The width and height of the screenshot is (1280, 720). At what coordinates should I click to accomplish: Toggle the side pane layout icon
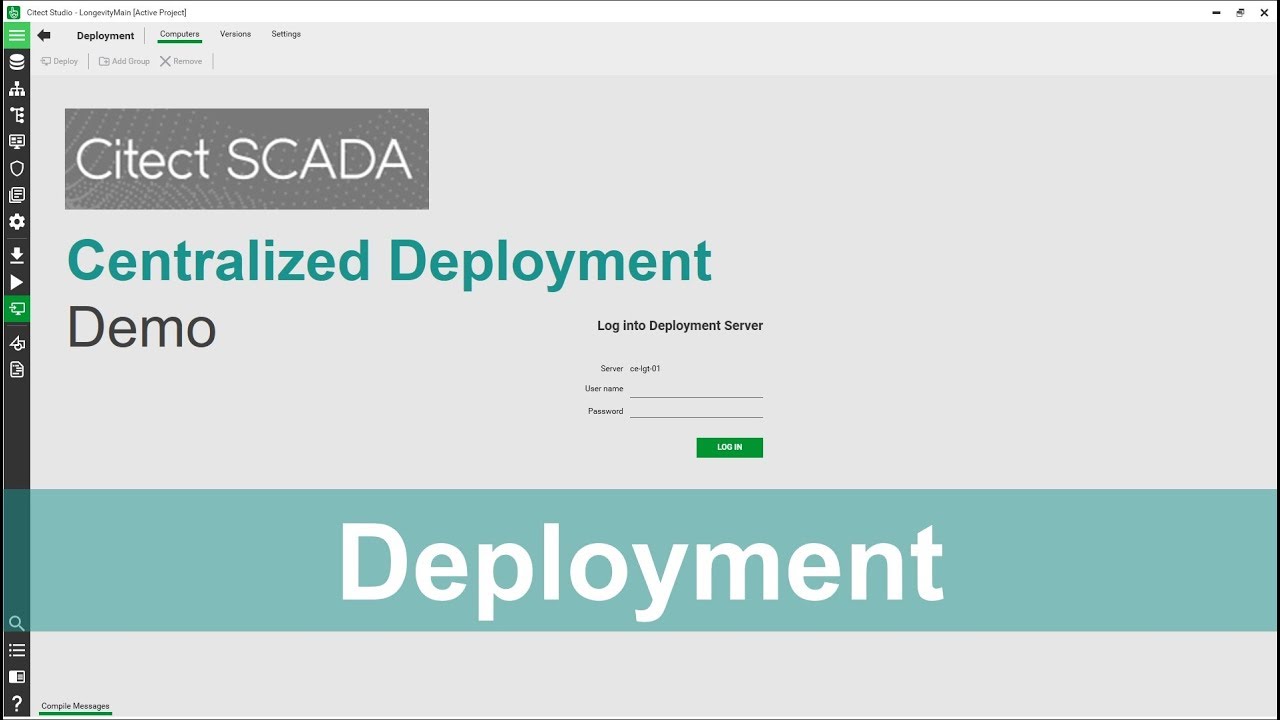(x=16, y=677)
